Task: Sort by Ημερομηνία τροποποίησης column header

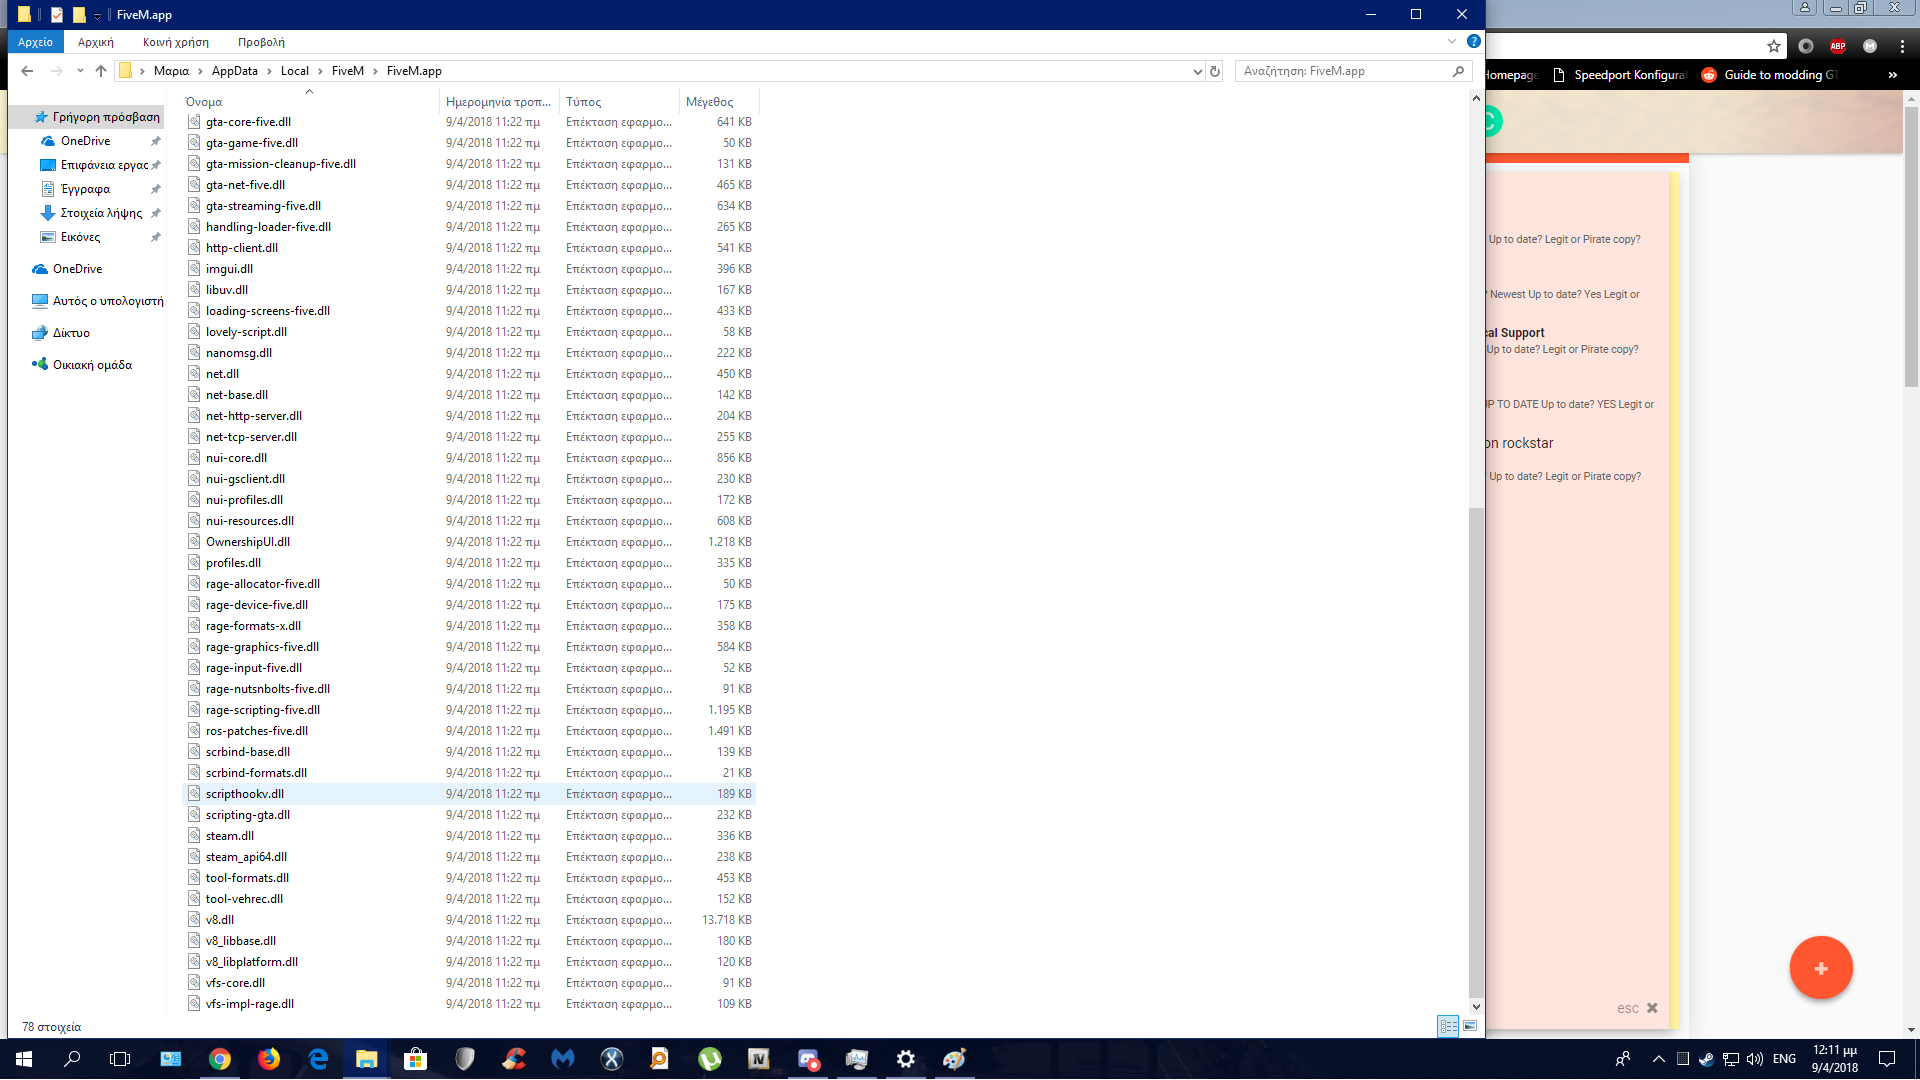Action: coord(499,101)
